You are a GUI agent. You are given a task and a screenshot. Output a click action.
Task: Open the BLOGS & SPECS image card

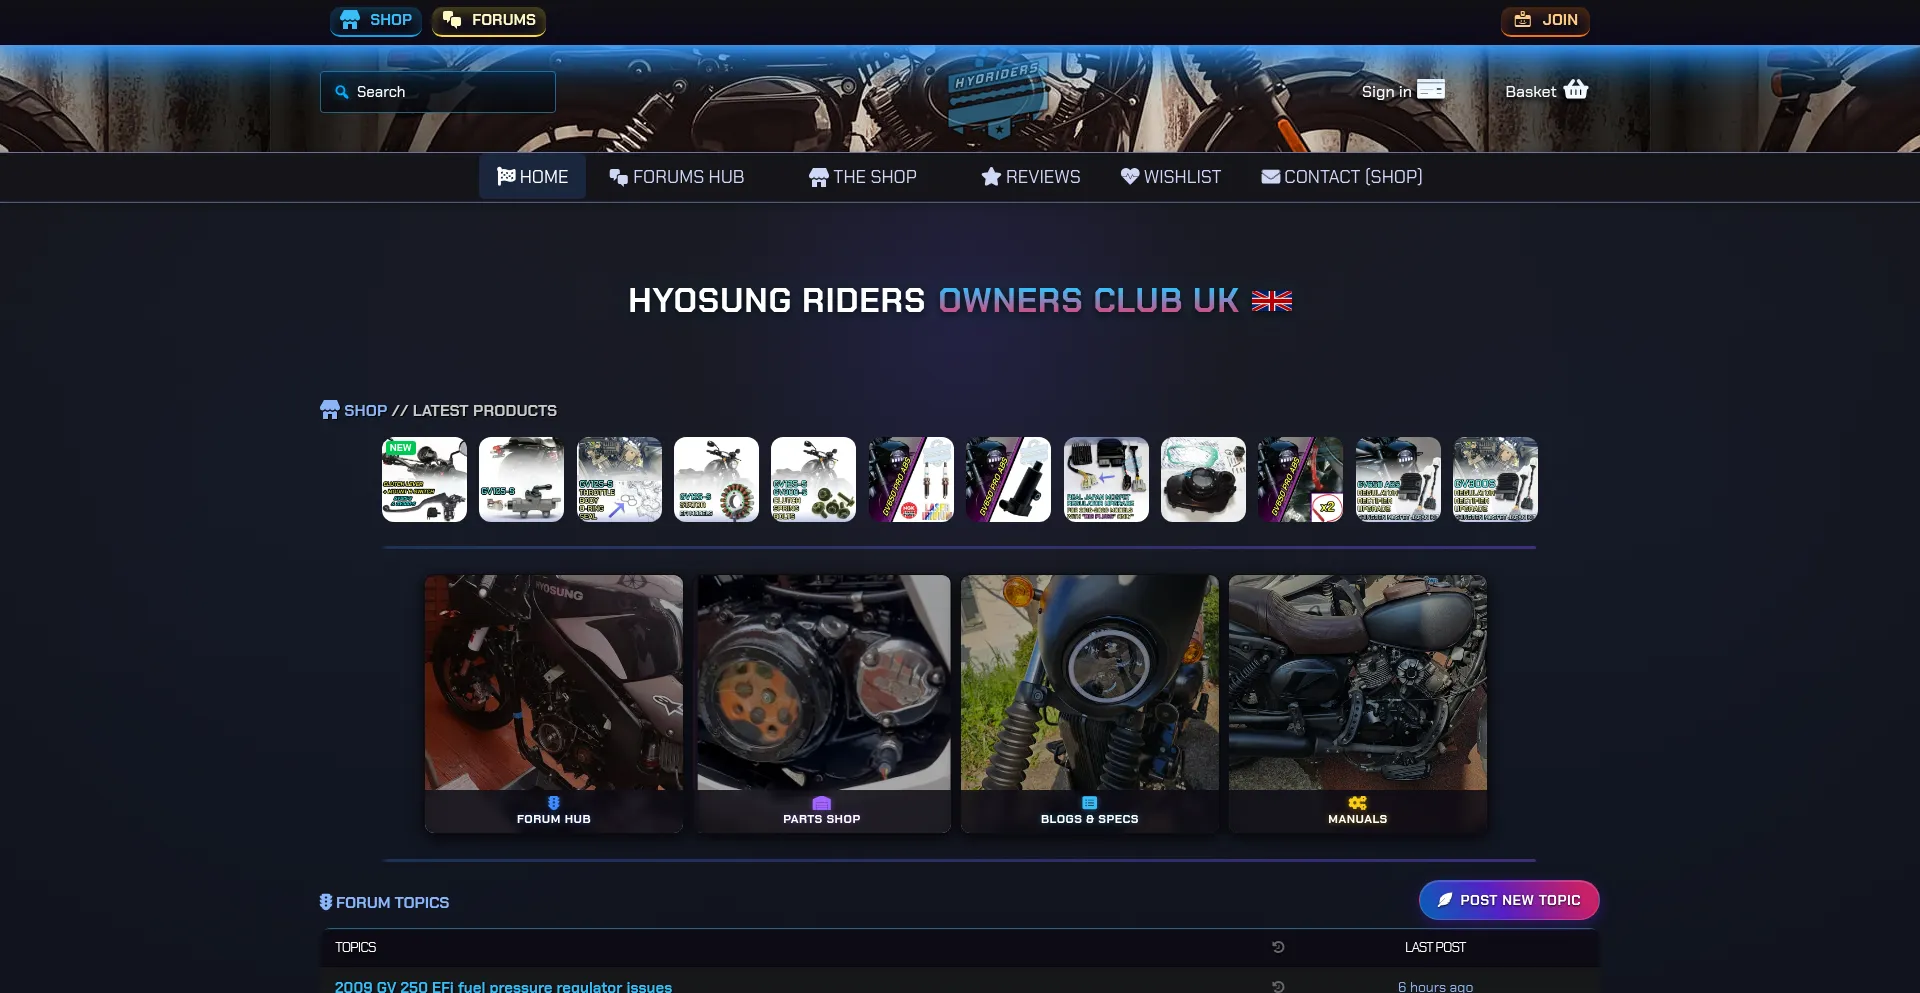pos(1090,703)
